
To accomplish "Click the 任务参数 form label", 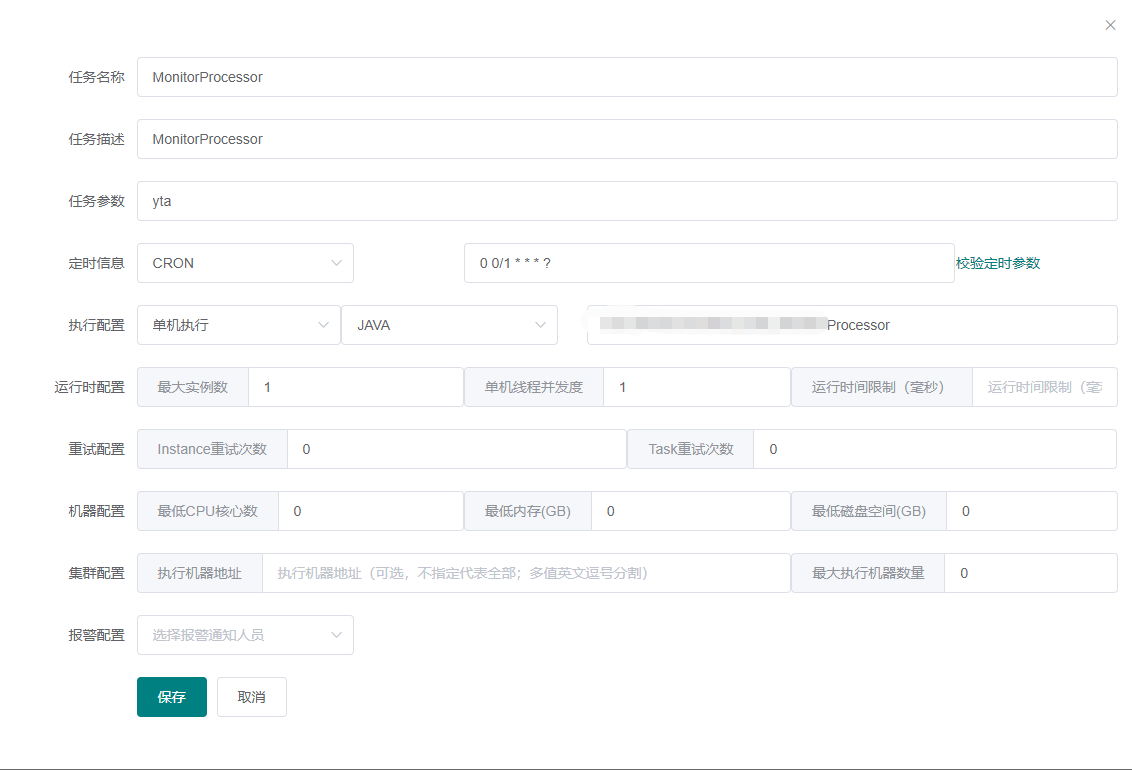I will [x=97, y=201].
